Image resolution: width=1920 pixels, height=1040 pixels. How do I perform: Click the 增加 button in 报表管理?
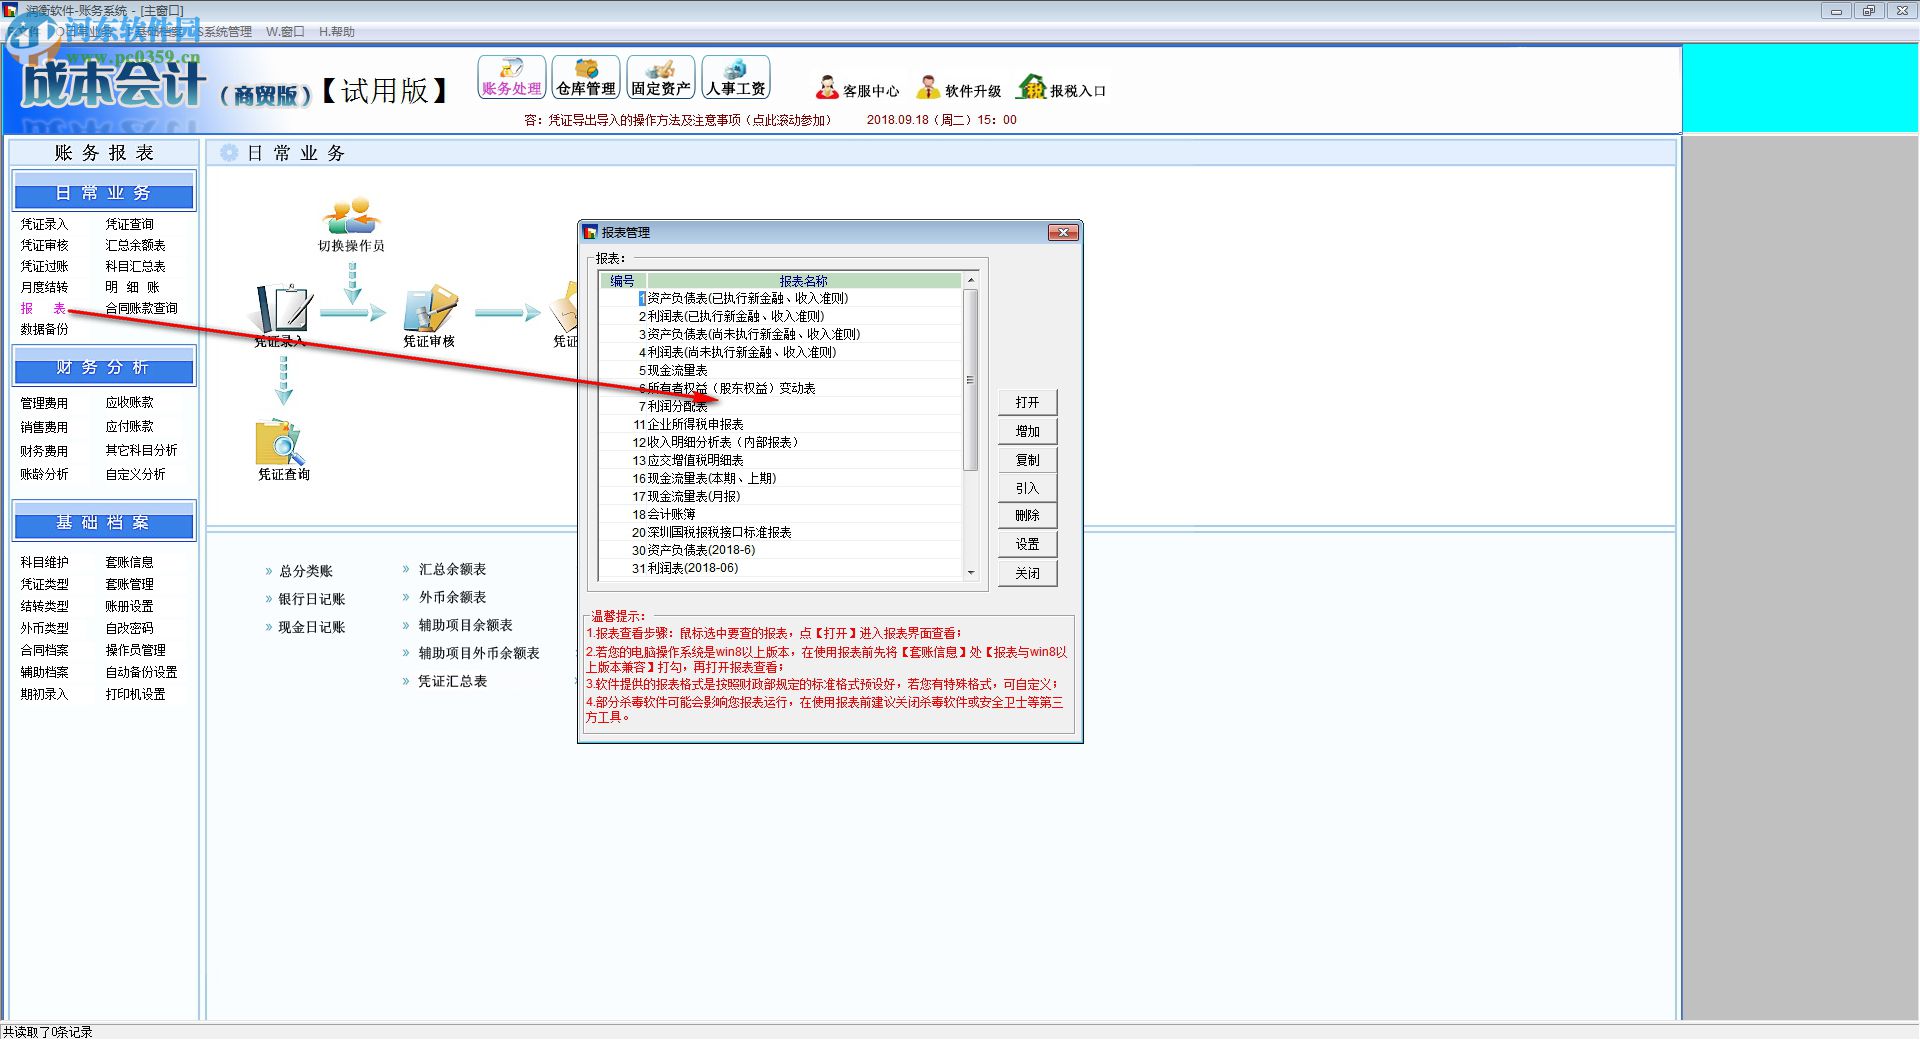1027,432
